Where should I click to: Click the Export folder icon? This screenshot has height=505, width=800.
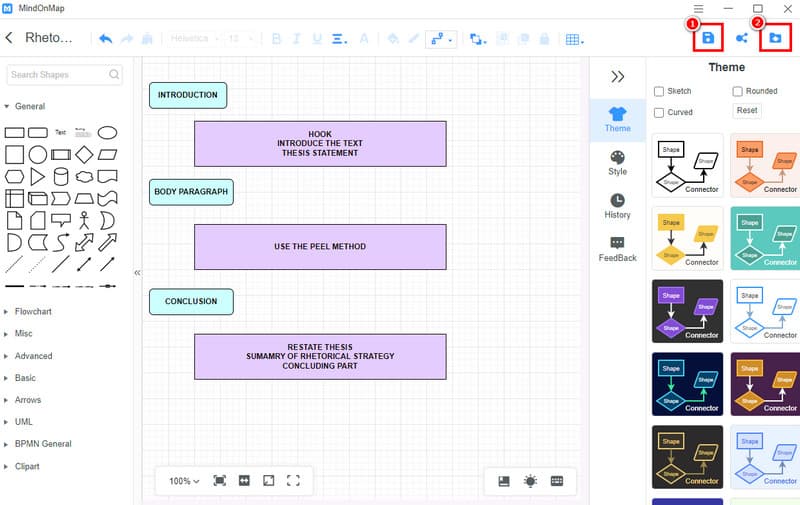click(x=776, y=38)
